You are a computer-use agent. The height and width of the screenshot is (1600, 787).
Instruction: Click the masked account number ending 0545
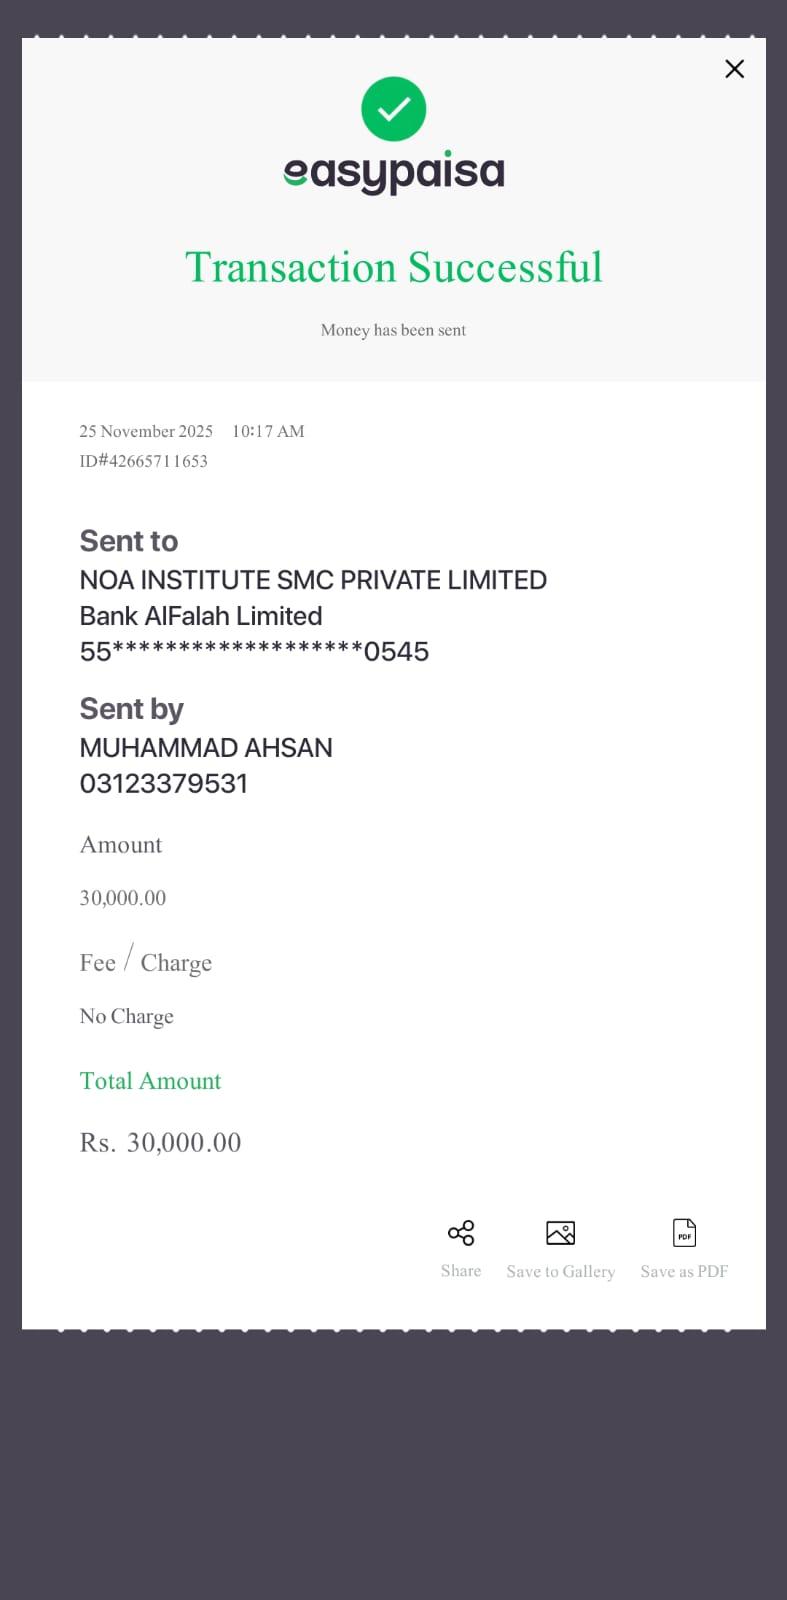[x=254, y=652]
